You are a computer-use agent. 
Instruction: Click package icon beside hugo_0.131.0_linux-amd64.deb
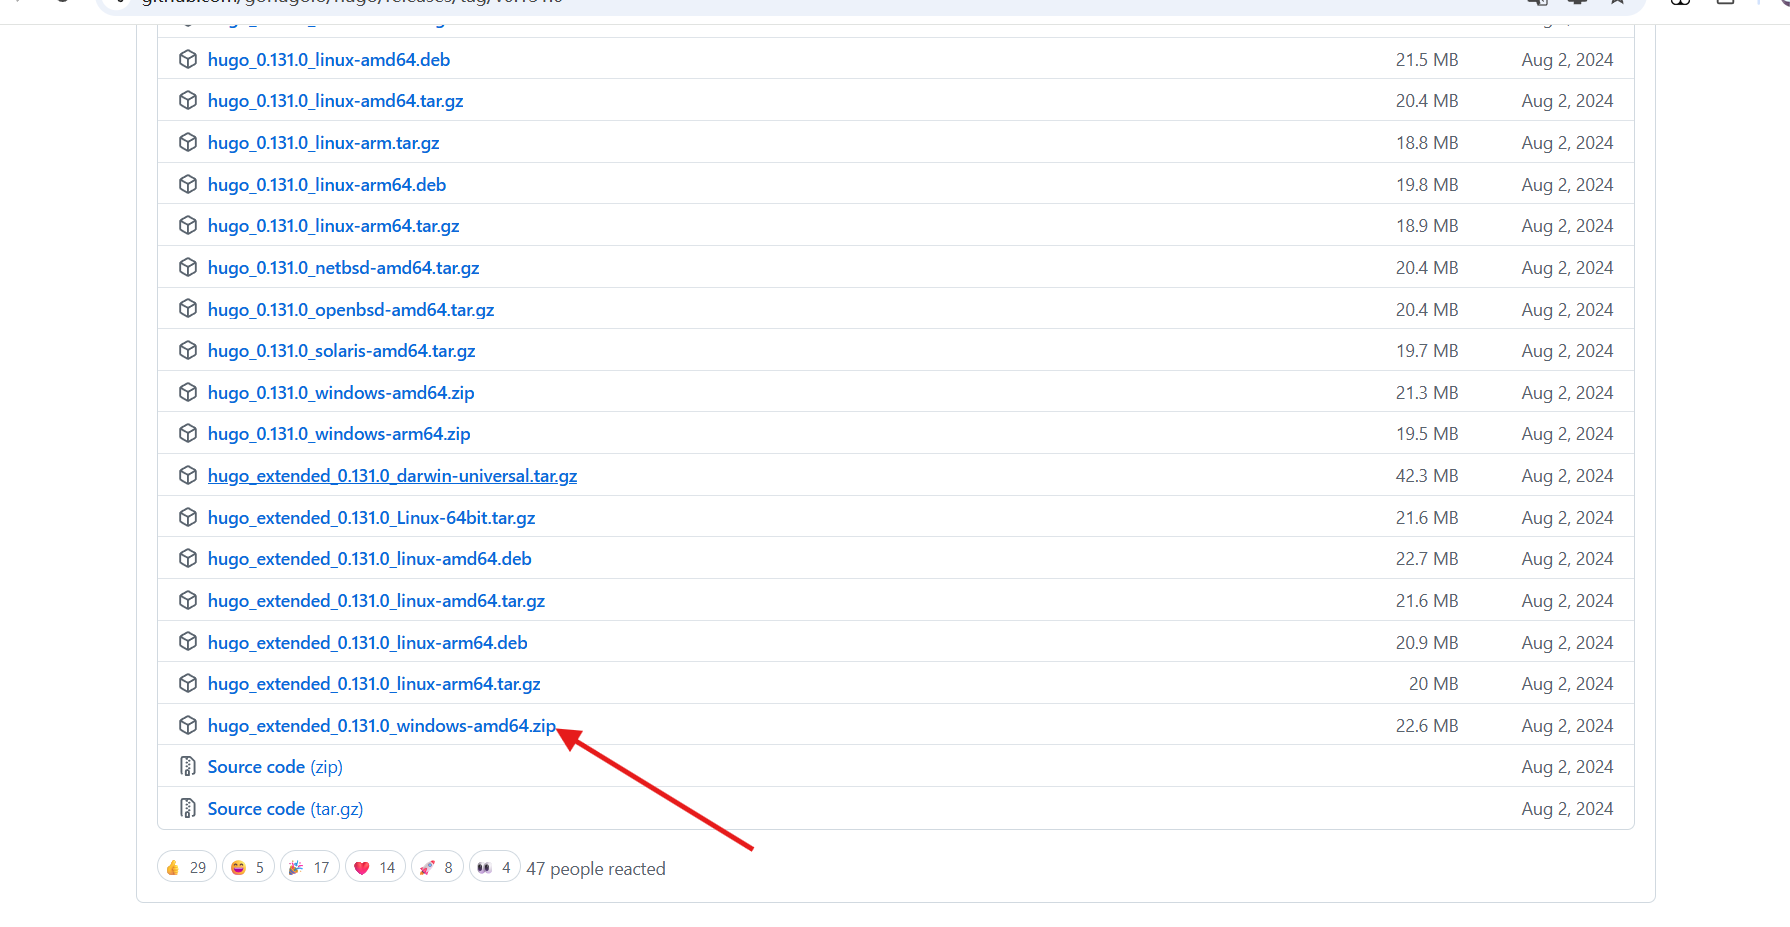point(187,60)
